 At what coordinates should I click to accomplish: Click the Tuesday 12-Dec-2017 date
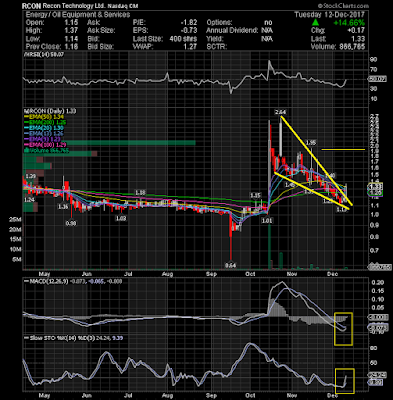point(330,15)
